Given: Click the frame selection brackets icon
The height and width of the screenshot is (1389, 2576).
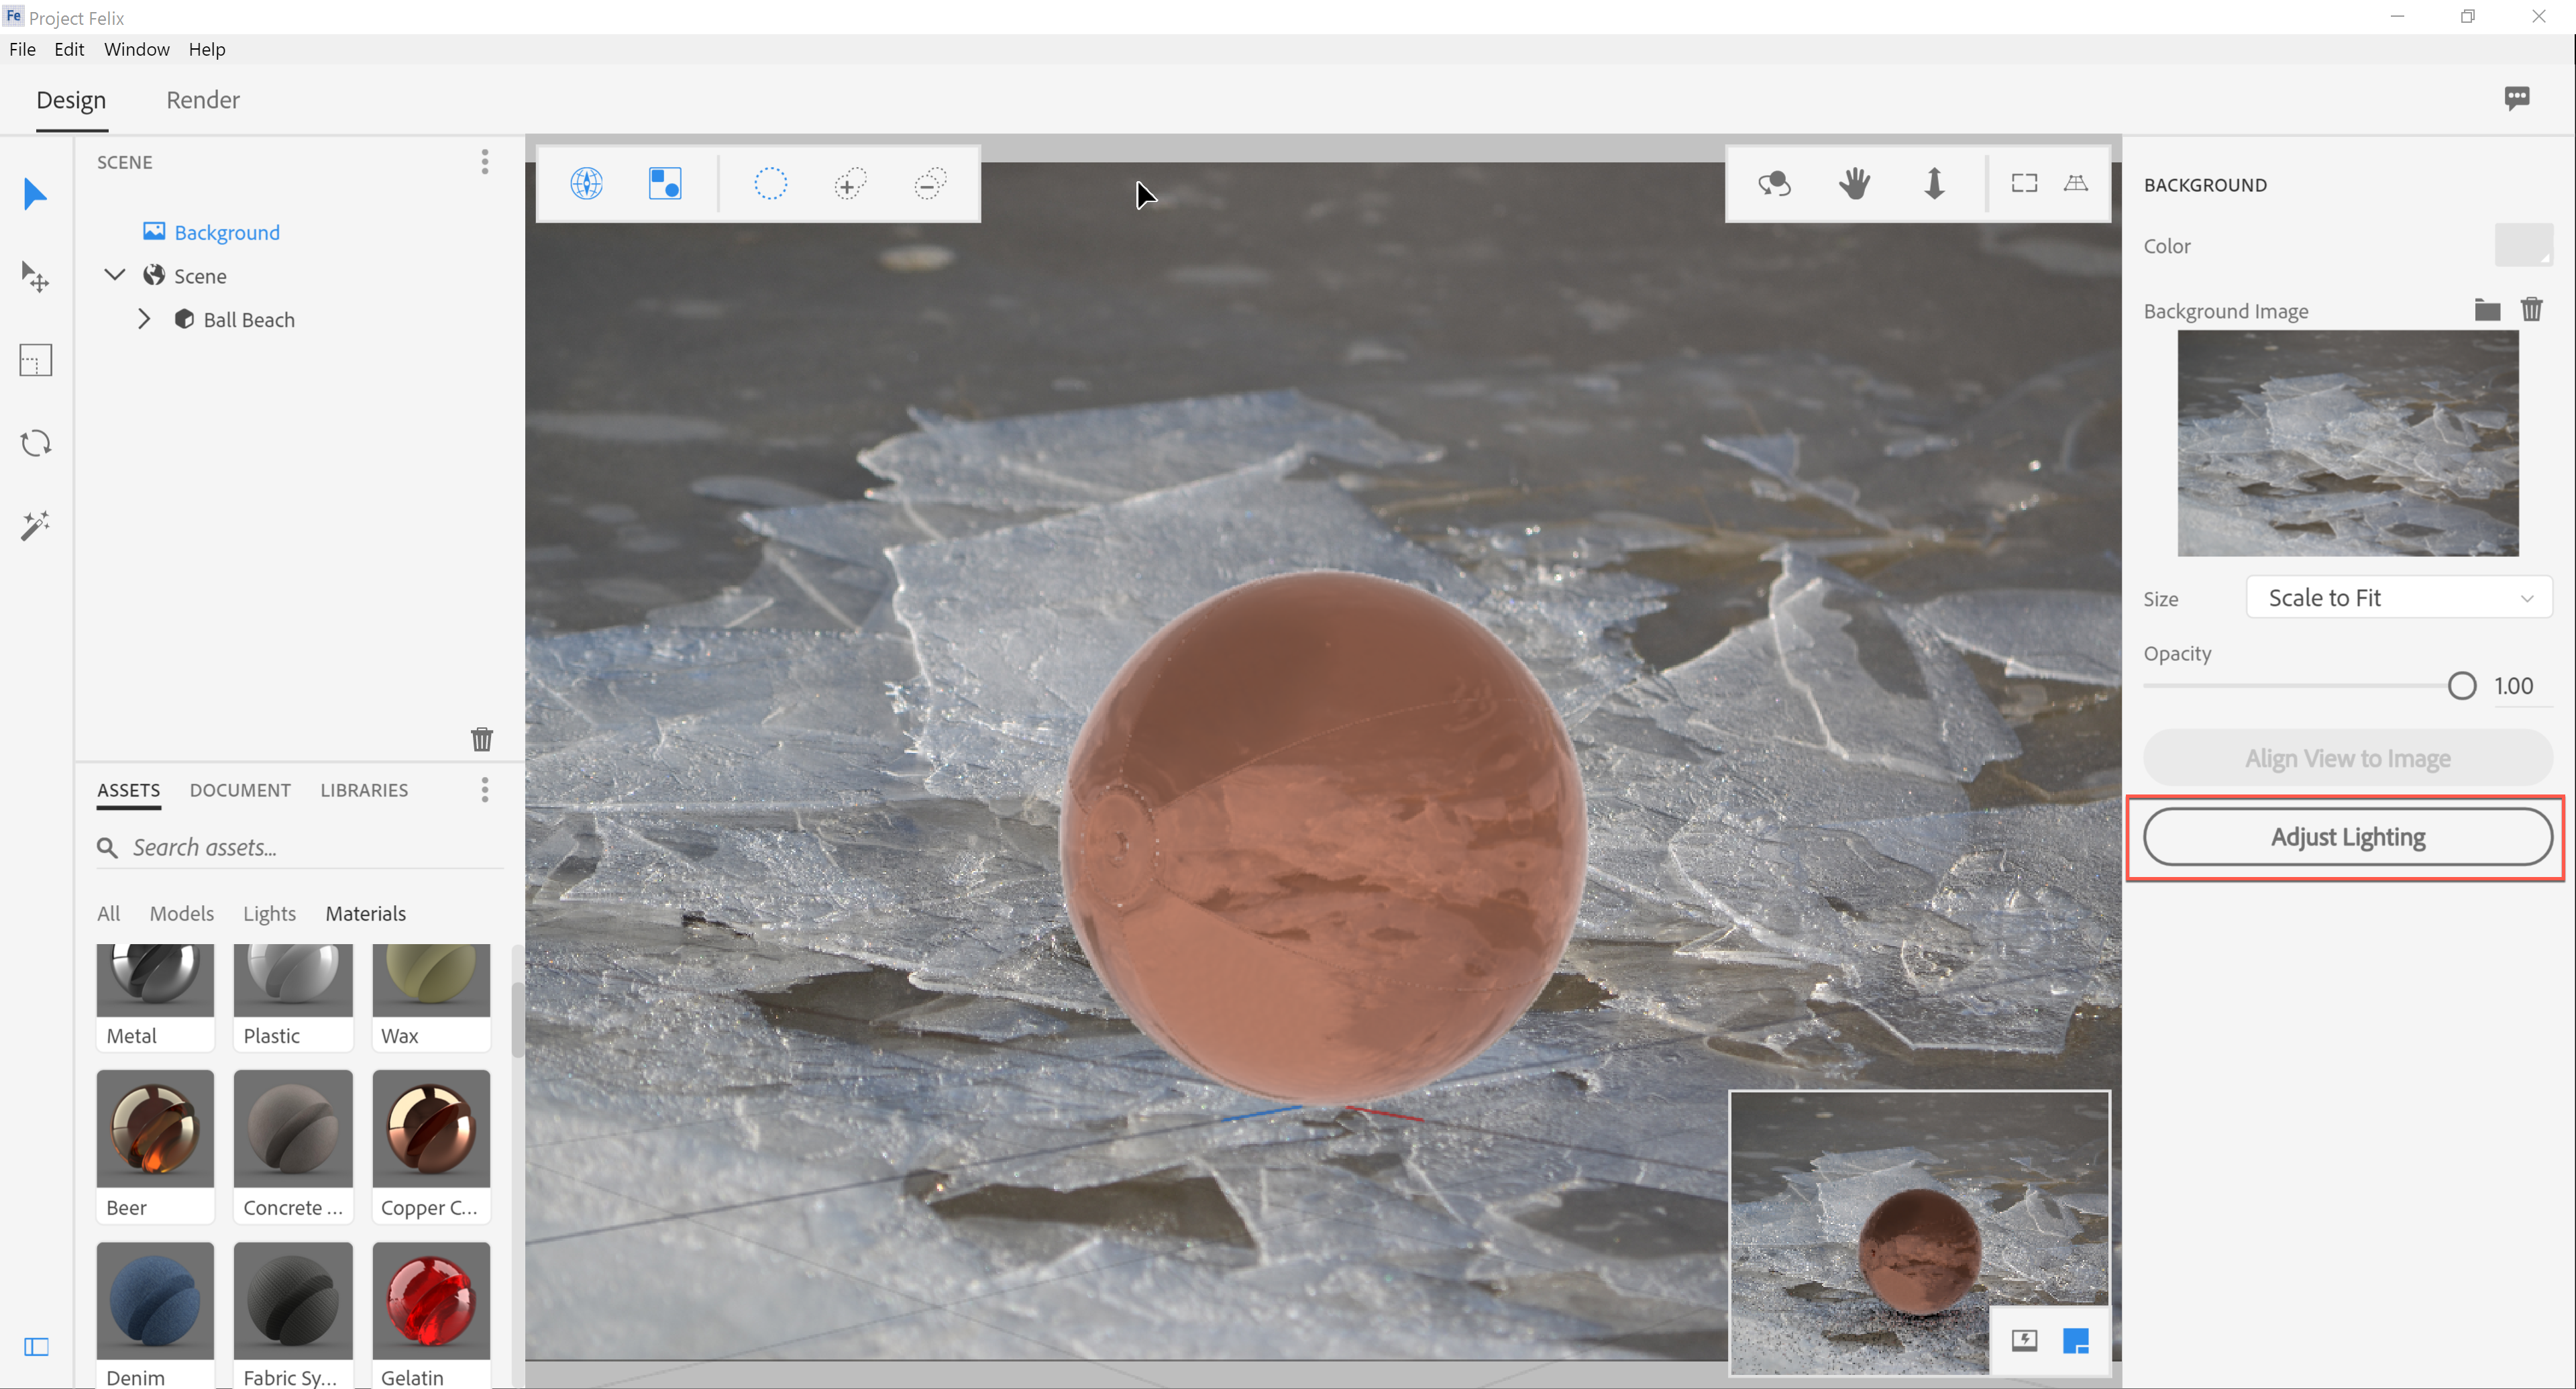Looking at the screenshot, I should tap(2024, 183).
